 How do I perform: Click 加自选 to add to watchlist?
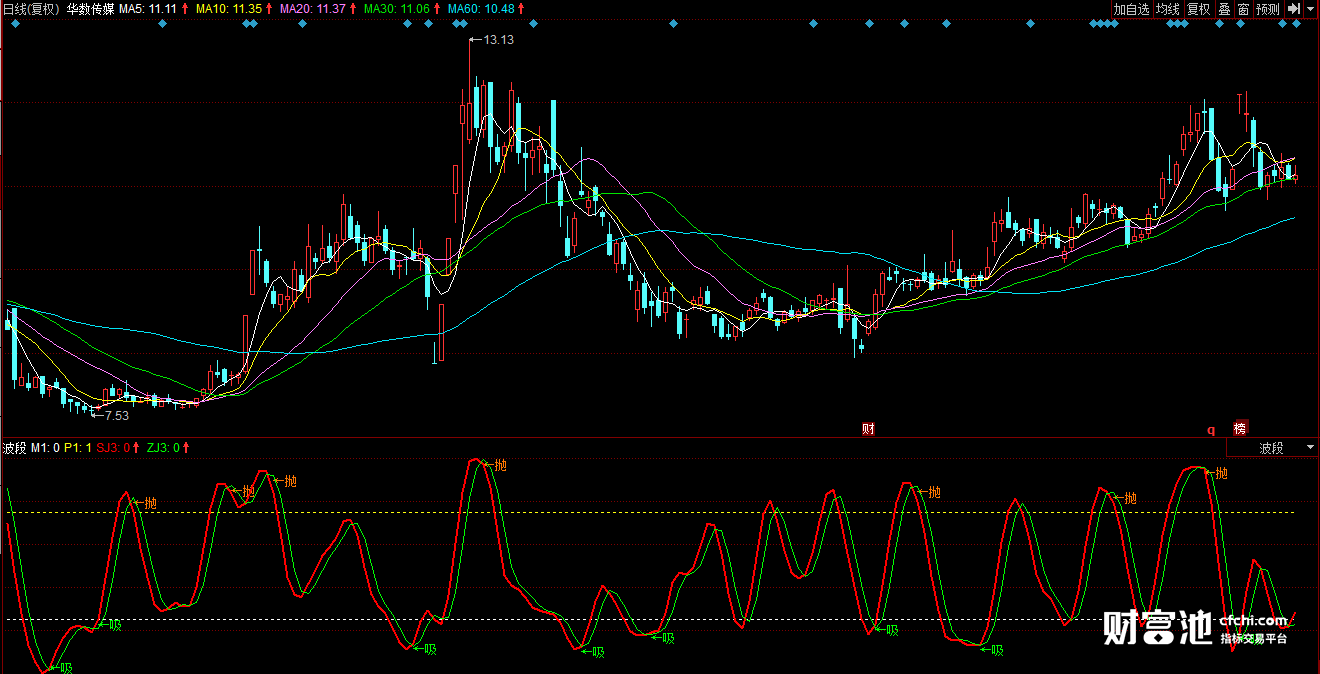pyautogui.click(x=1132, y=9)
